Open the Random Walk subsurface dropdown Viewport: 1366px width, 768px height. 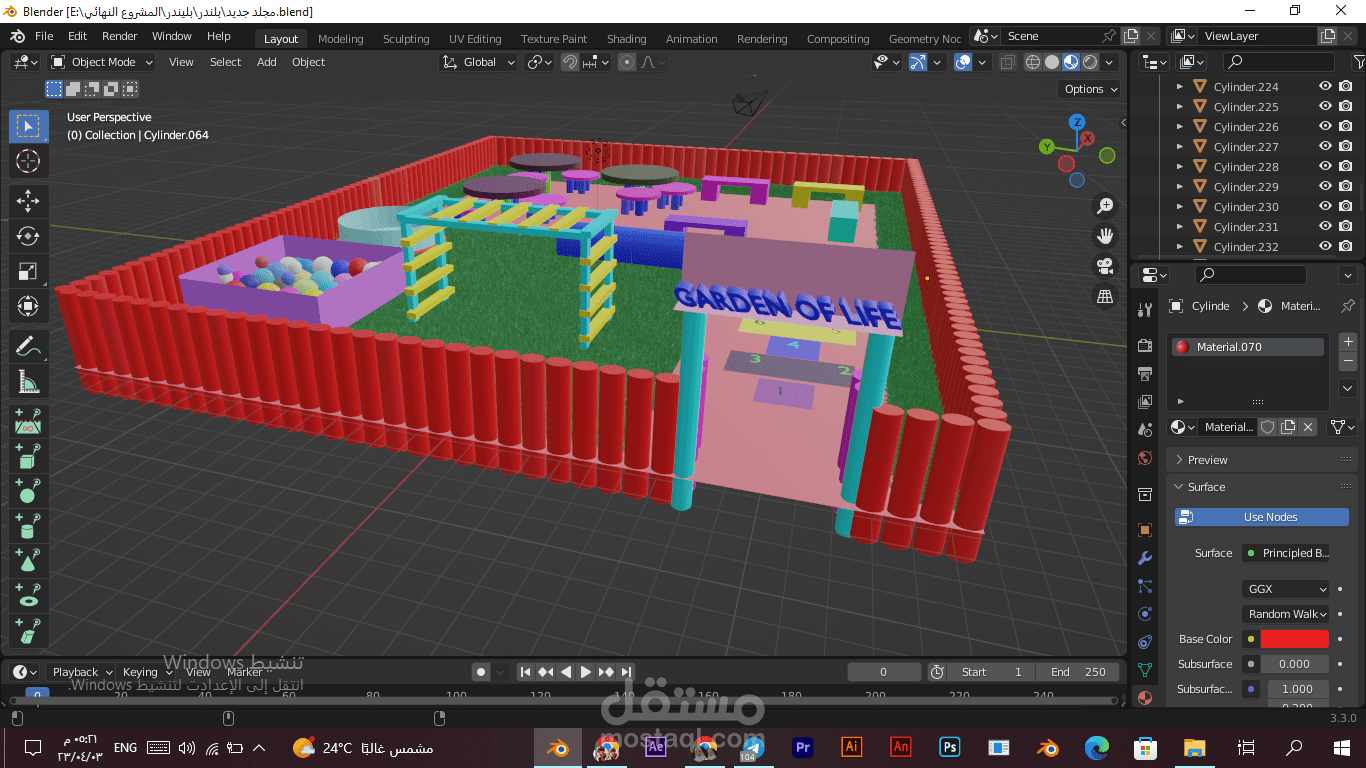(1286, 614)
